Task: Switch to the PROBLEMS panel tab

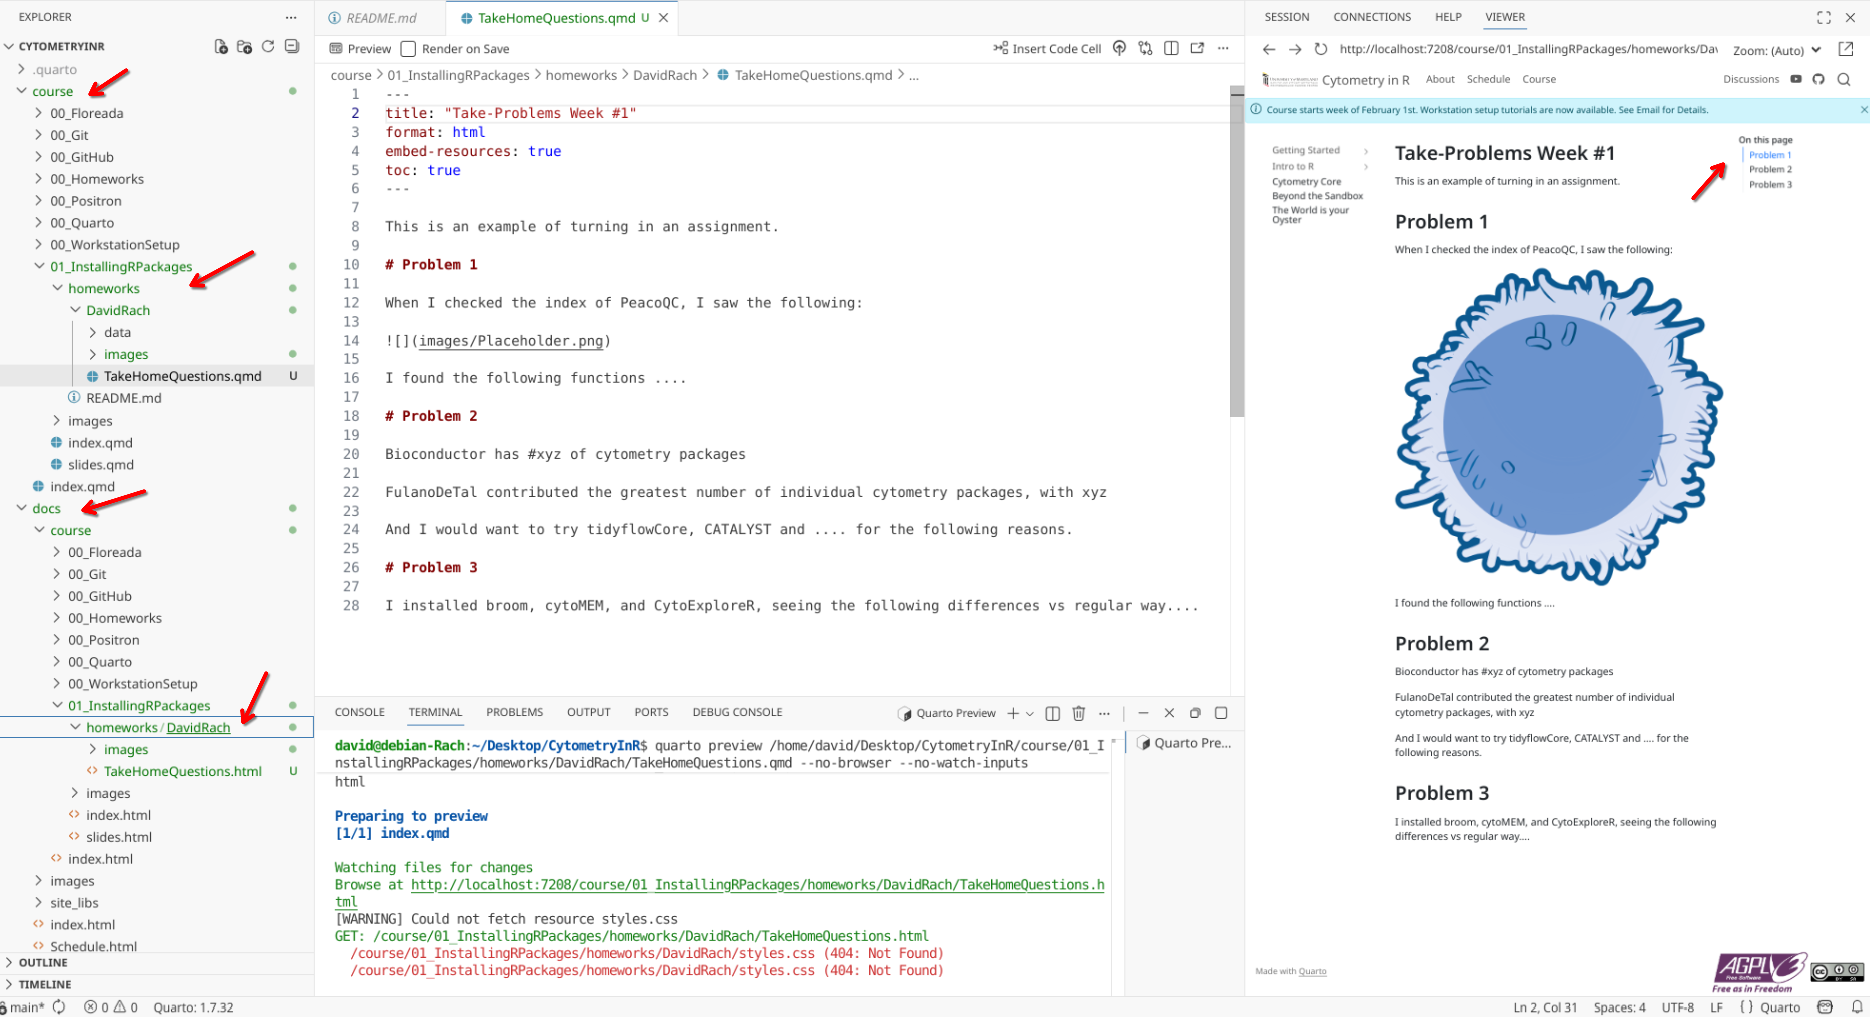Action: pyautogui.click(x=514, y=712)
